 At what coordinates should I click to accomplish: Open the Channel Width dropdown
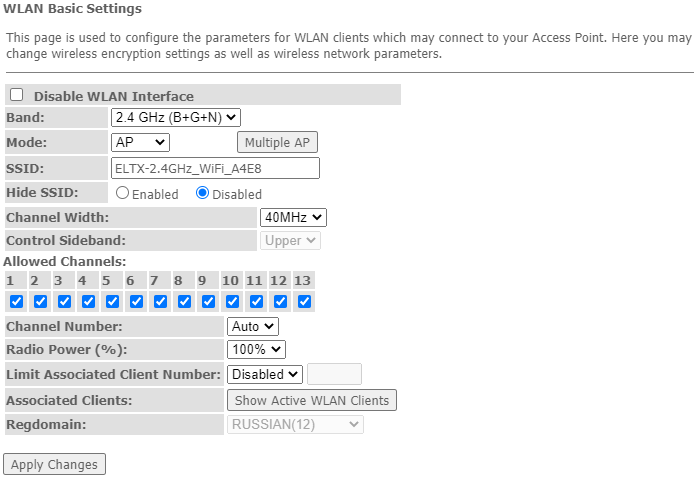click(293, 217)
